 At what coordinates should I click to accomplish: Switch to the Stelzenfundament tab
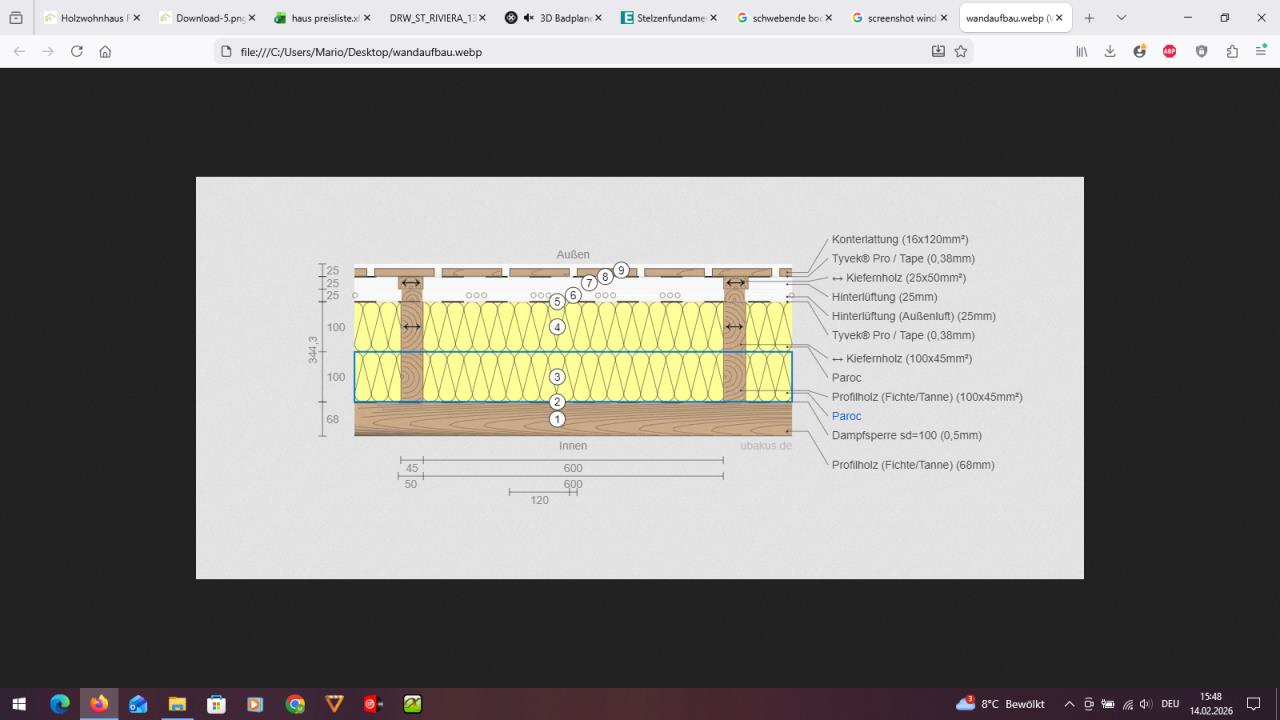click(x=670, y=18)
